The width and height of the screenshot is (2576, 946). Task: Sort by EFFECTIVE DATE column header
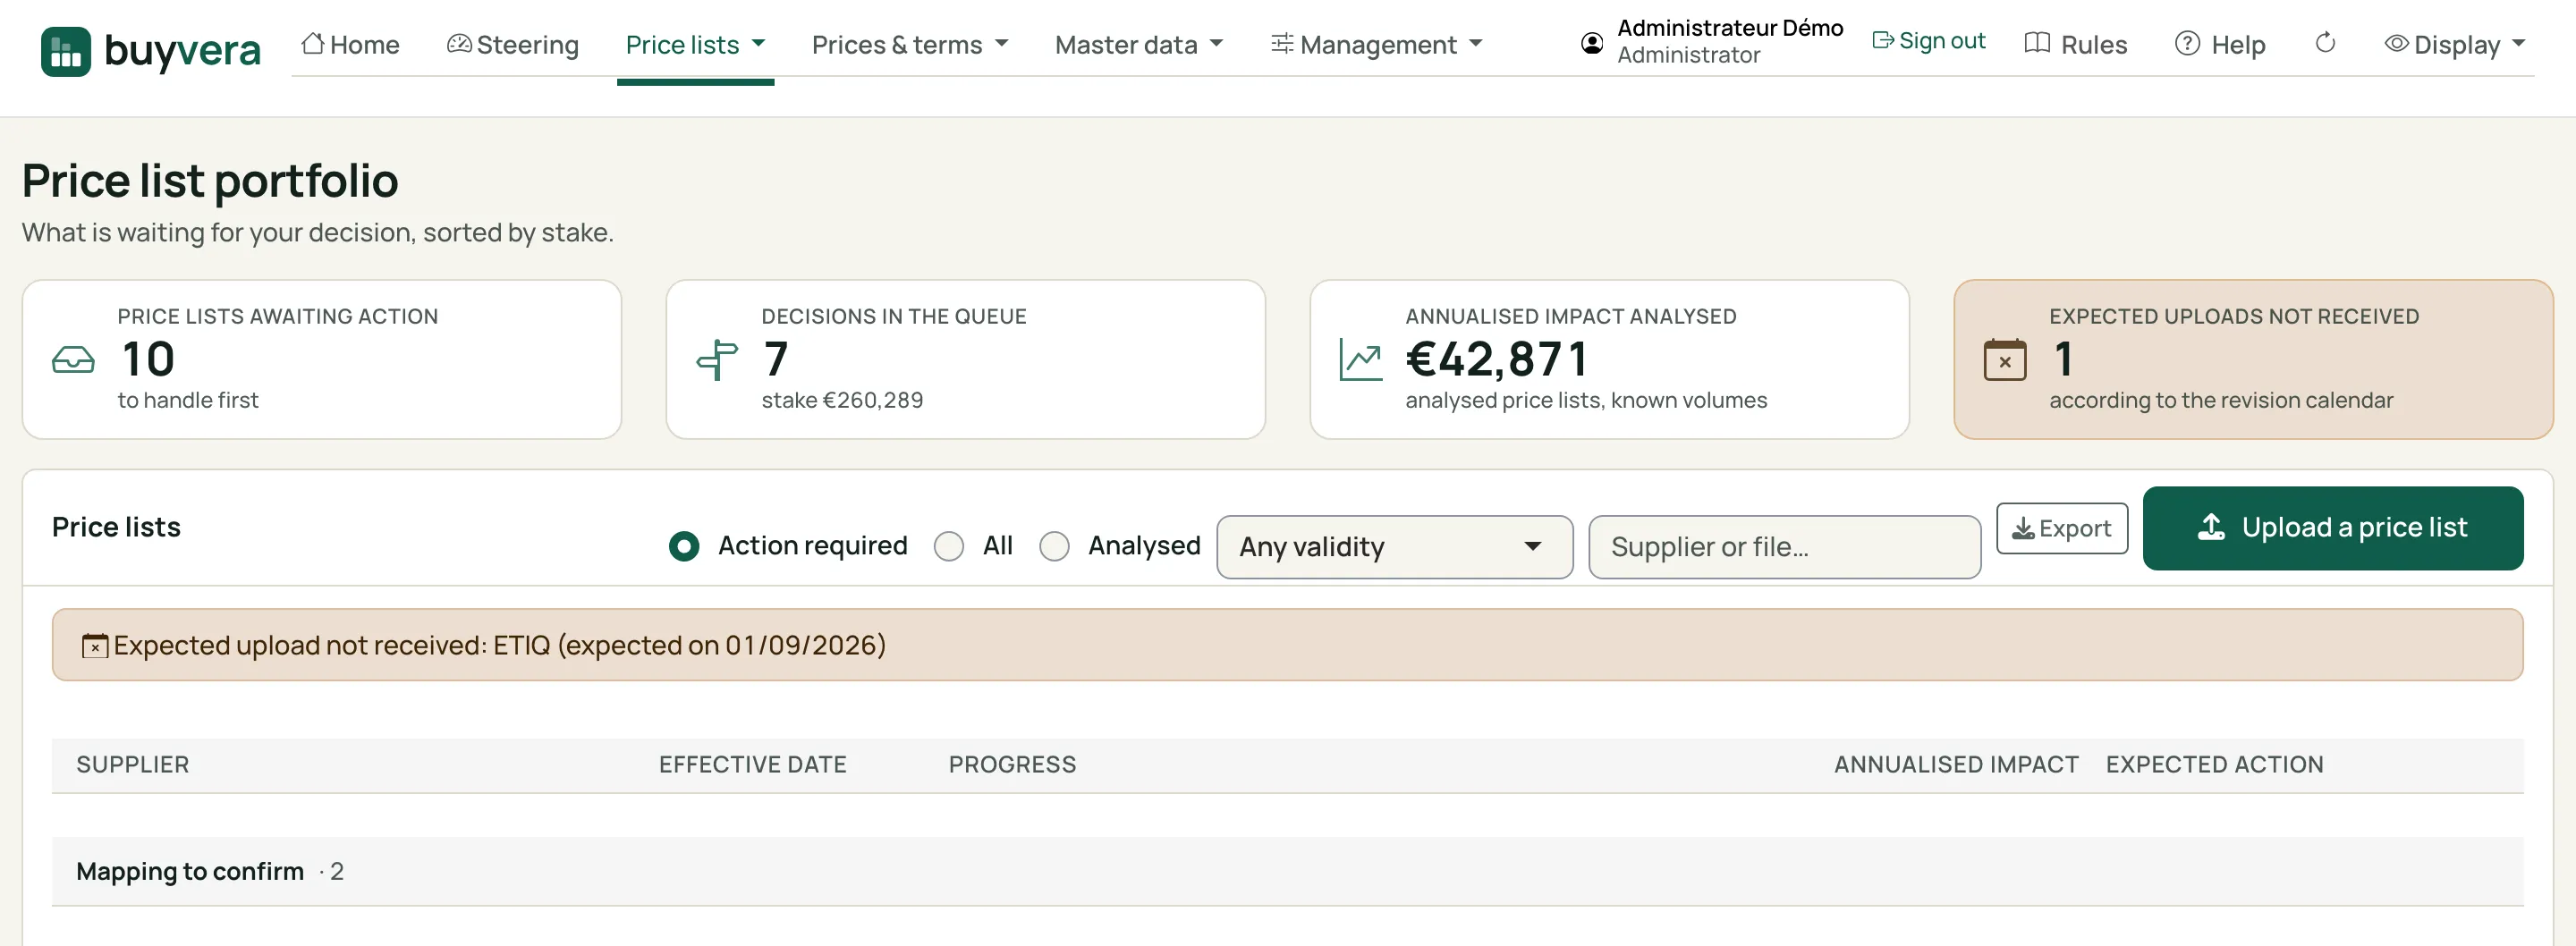[x=752, y=765]
